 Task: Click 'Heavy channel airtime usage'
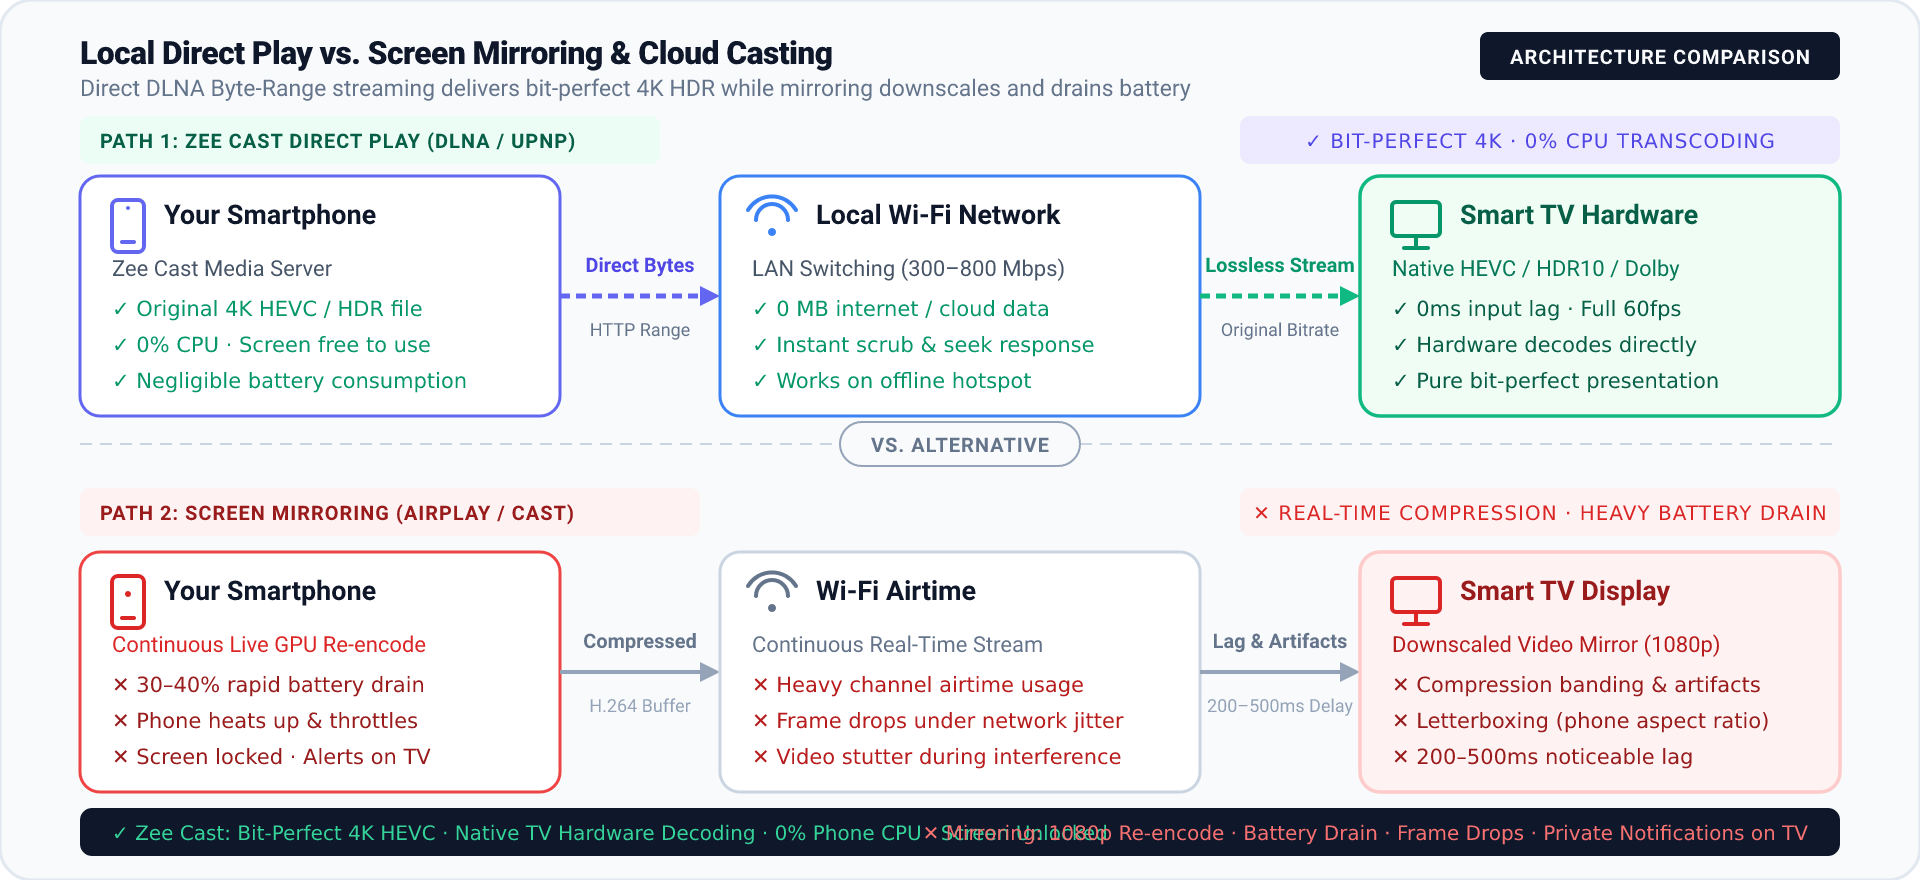point(918,685)
